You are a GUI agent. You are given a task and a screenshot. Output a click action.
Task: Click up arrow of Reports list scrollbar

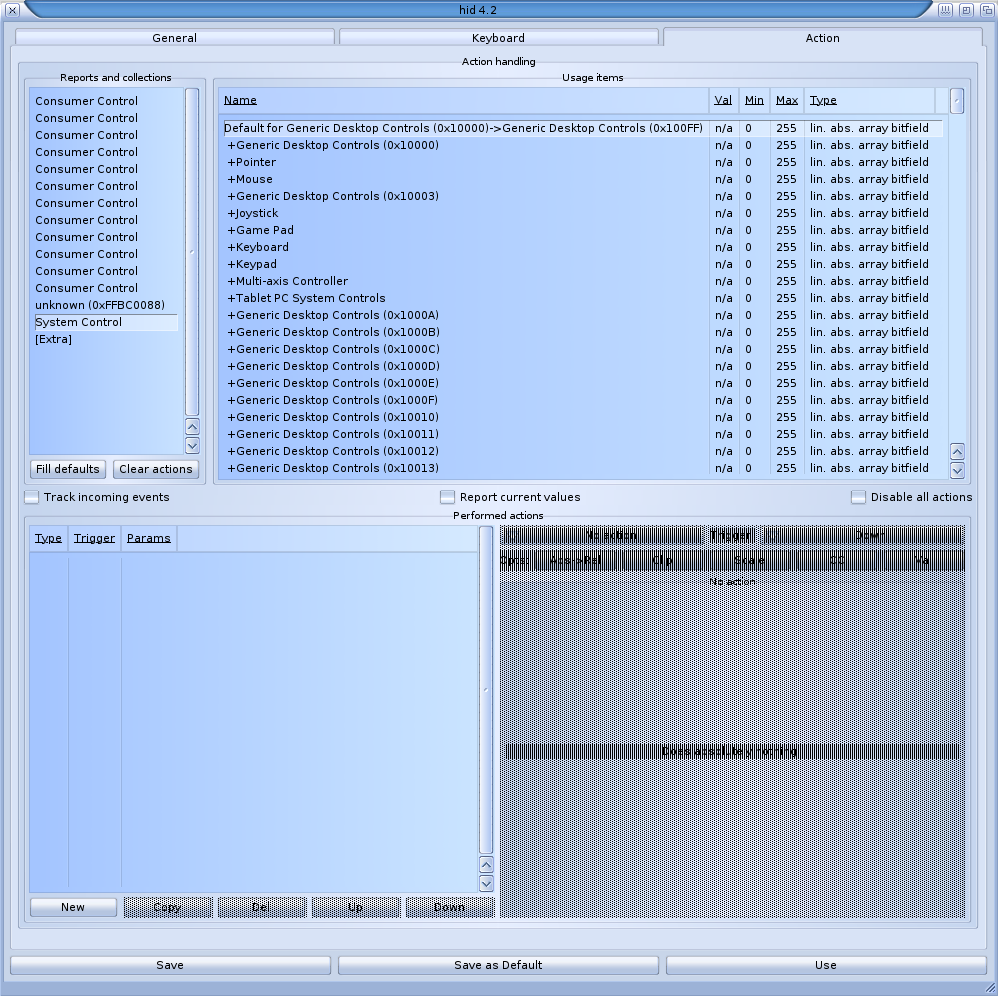coord(192,427)
